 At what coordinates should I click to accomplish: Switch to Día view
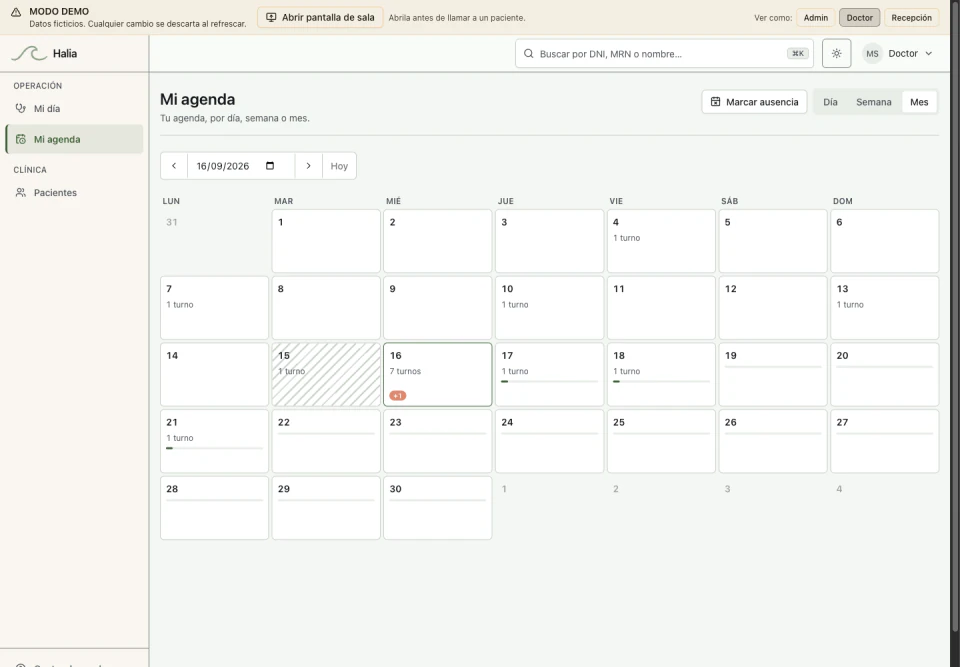coord(830,102)
